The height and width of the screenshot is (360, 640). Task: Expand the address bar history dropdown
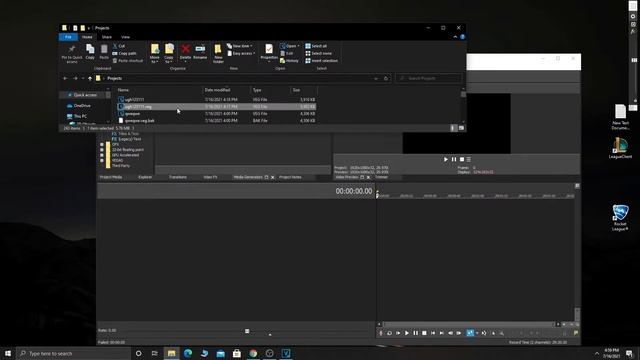coord(376,78)
